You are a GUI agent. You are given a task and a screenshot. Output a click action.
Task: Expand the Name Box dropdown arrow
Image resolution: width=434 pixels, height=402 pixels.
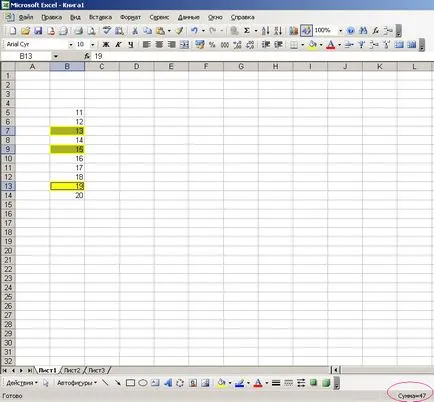tap(56, 56)
